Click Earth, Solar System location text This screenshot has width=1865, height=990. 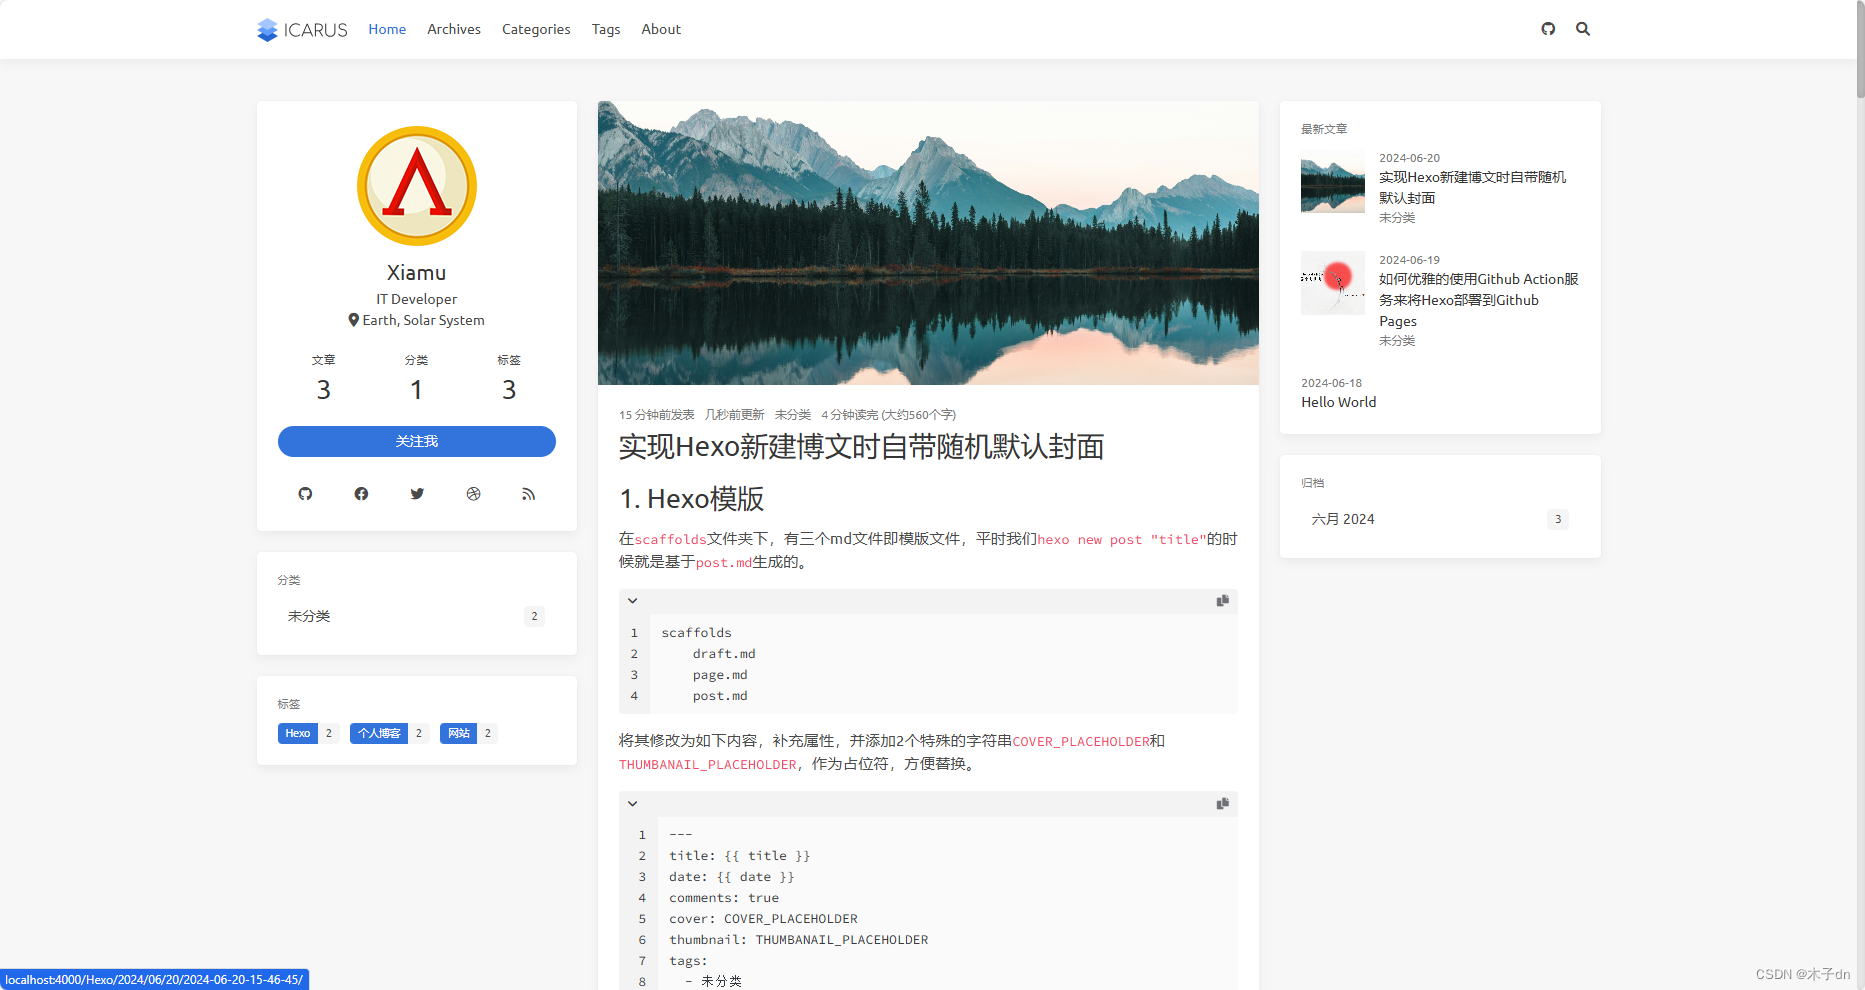[x=423, y=320]
